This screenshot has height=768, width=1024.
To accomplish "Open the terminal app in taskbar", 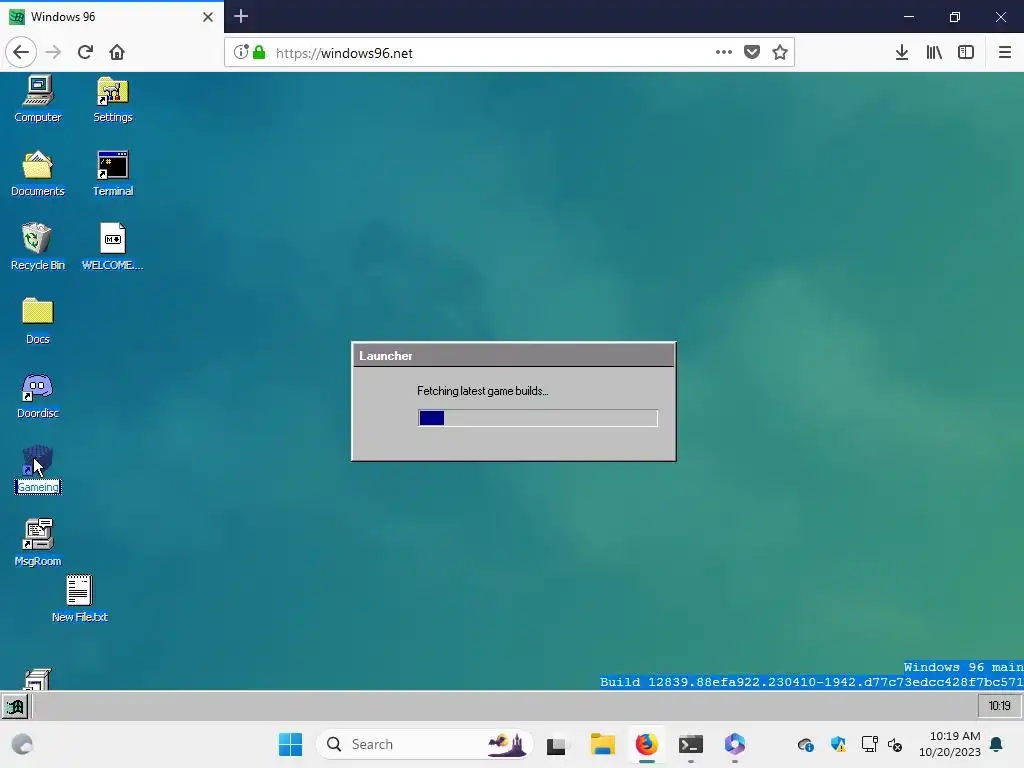I will pos(691,744).
